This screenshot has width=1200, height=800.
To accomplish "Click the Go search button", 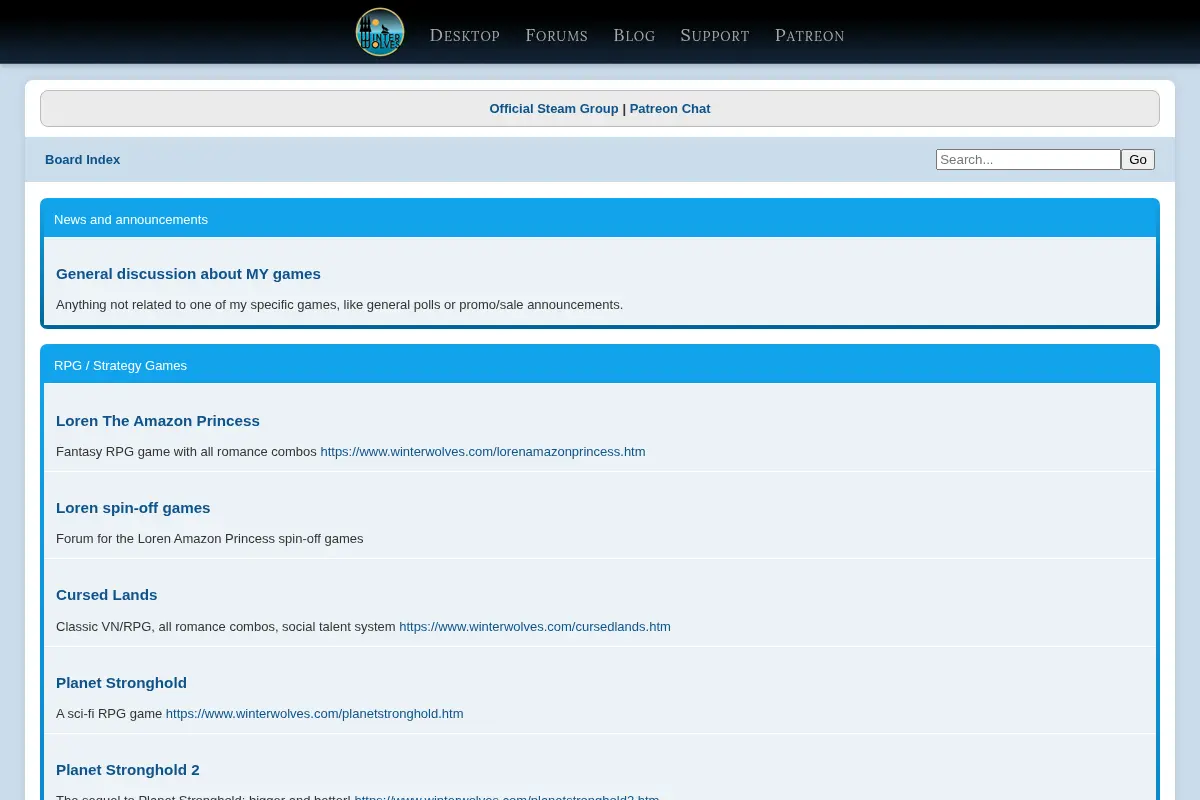I will [x=1138, y=160].
